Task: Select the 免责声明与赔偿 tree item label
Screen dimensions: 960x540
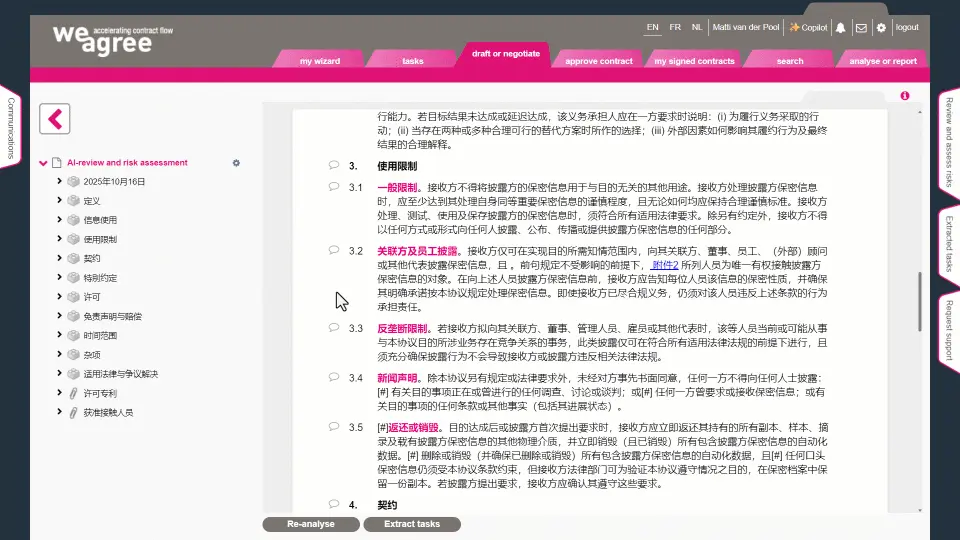Action: coord(113,317)
